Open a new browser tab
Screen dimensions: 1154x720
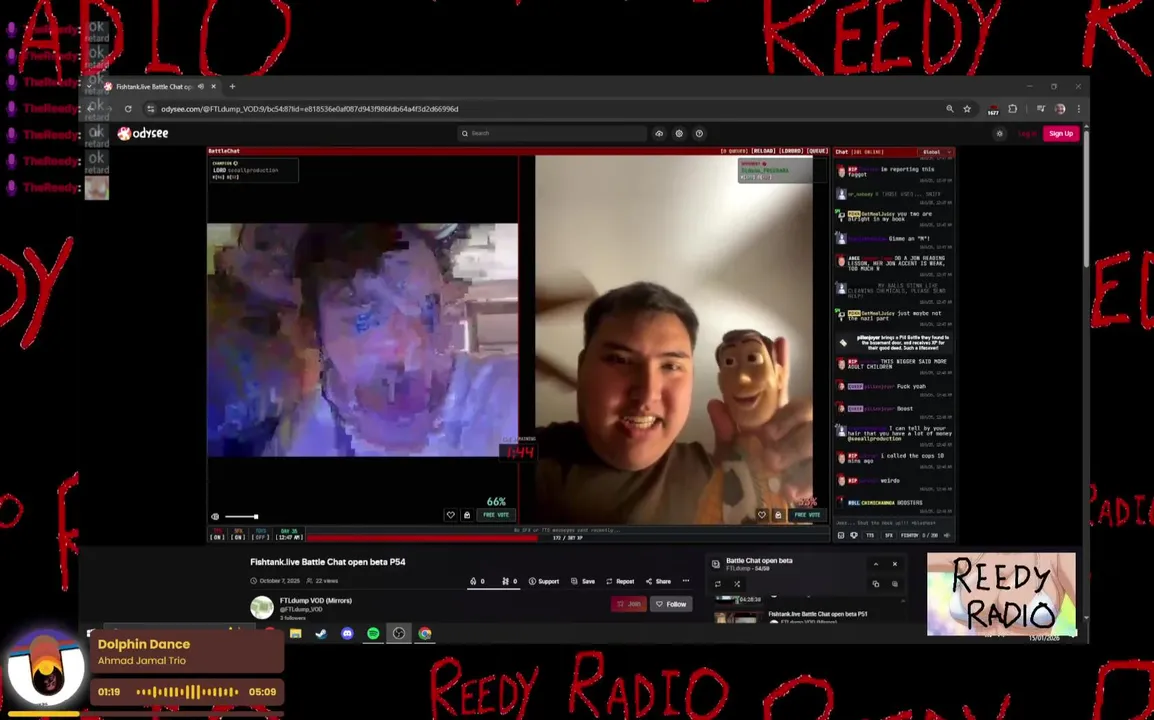[x=233, y=86]
